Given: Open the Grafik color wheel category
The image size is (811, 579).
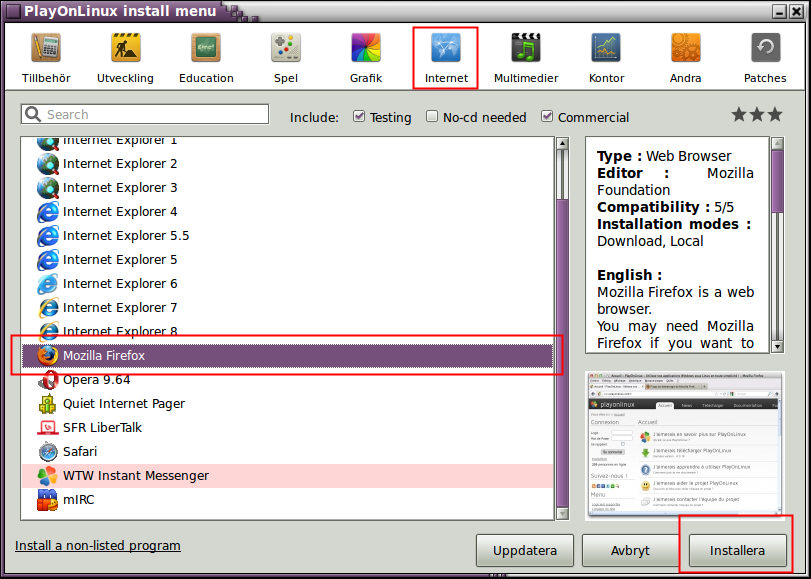Looking at the screenshot, I should tap(366, 48).
